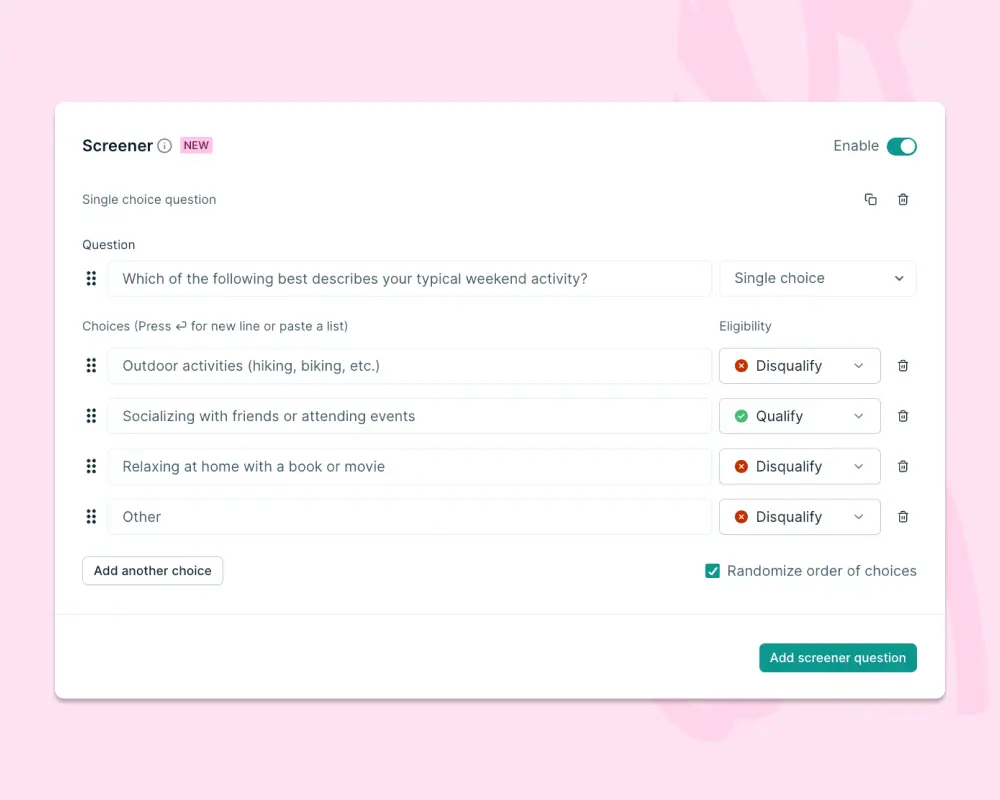The image size is (1000, 800).
Task: Click the question text input field
Action: [x=409, y=278]
